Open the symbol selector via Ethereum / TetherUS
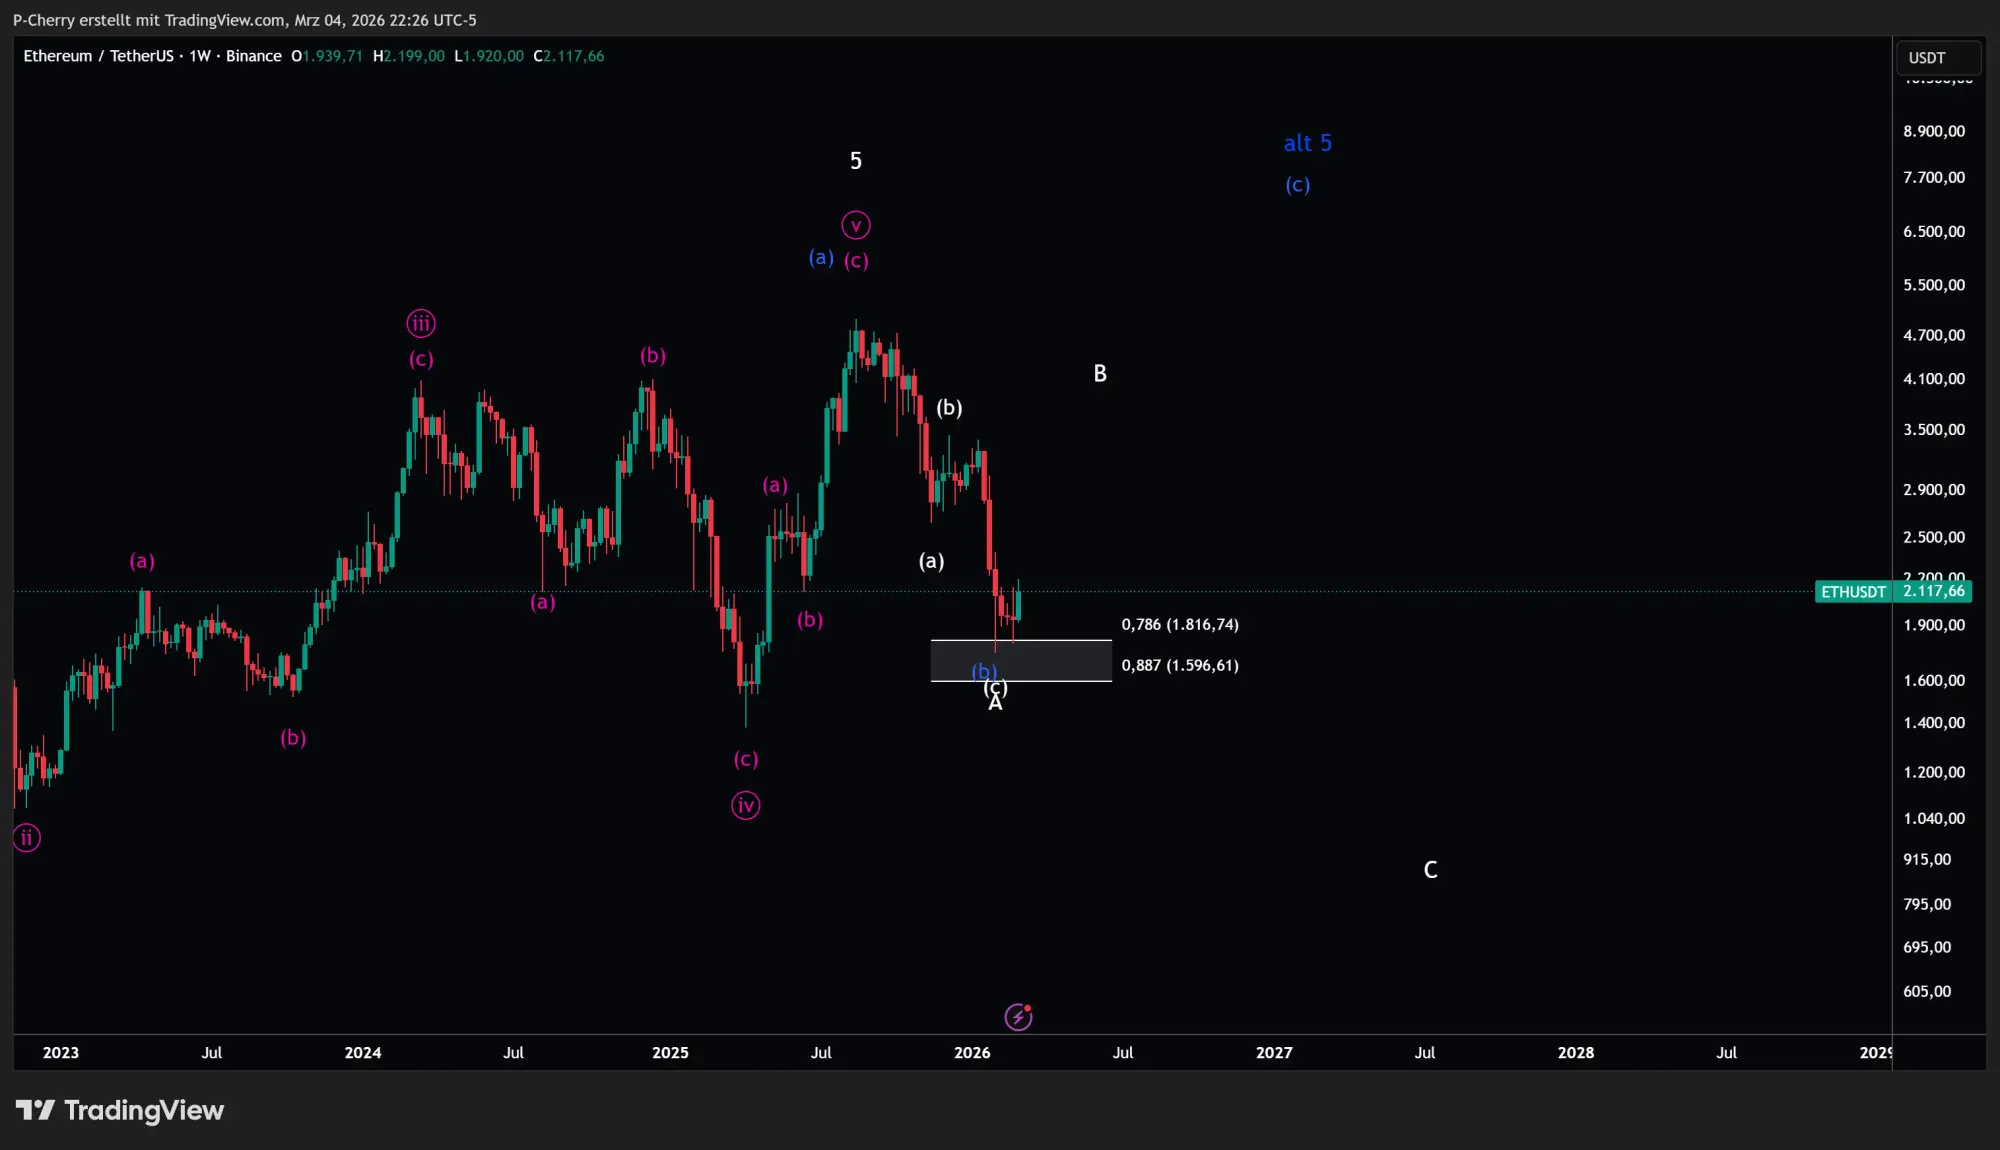Viewport: 2000px width, 1150px height. pos(100,56)
